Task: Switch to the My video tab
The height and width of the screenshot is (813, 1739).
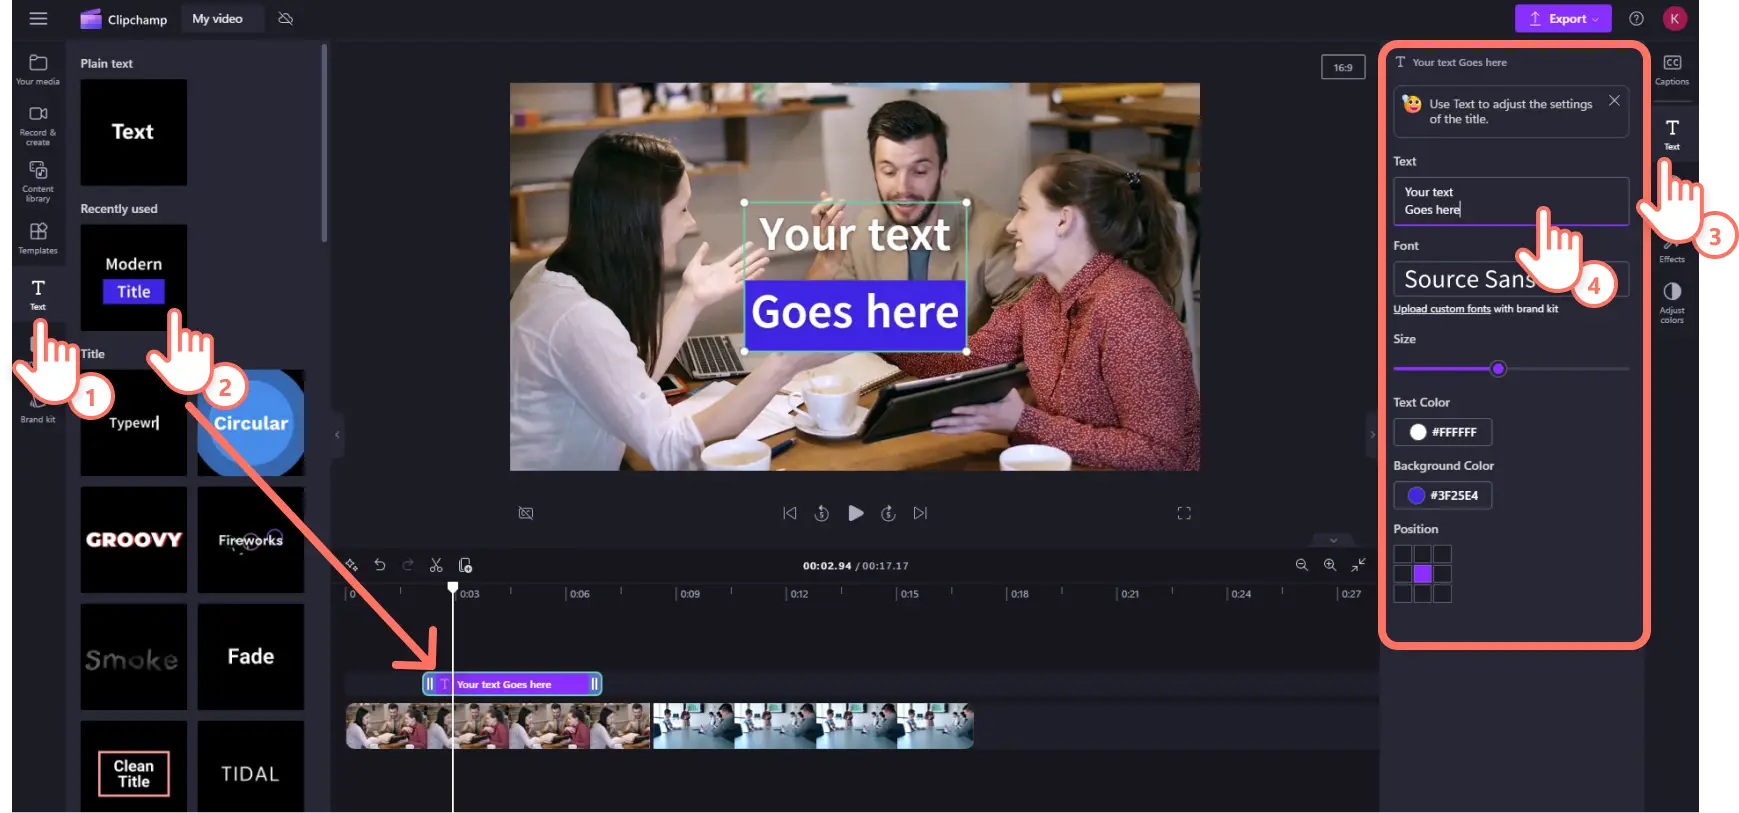Action: pos(218,19)
